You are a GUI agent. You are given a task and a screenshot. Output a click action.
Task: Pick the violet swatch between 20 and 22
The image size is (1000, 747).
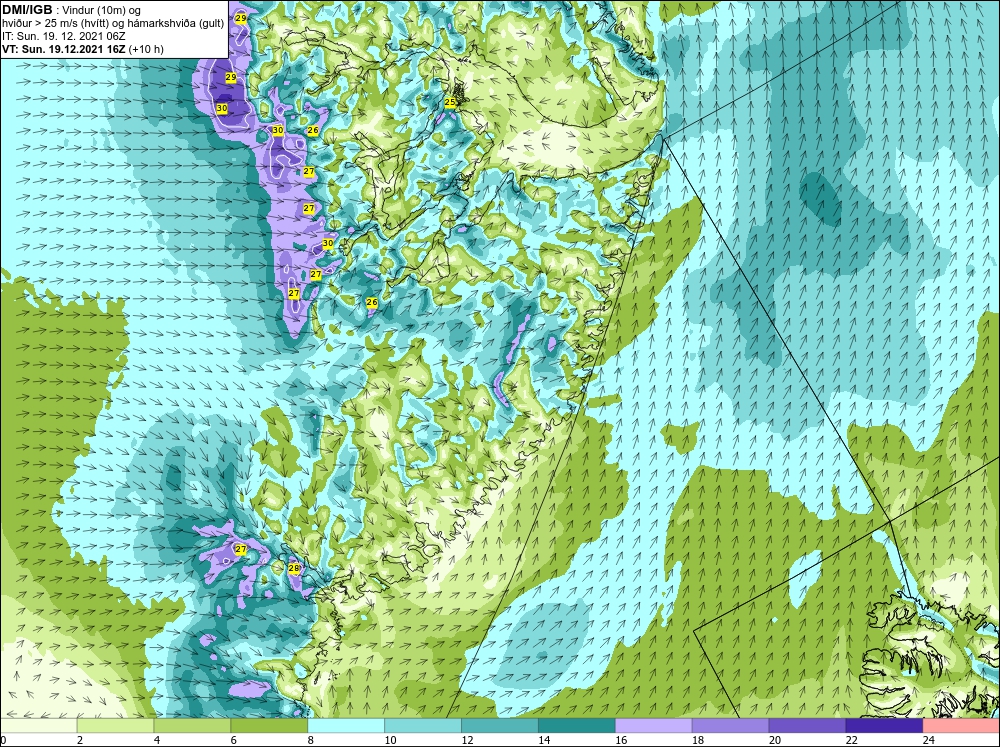807,726
